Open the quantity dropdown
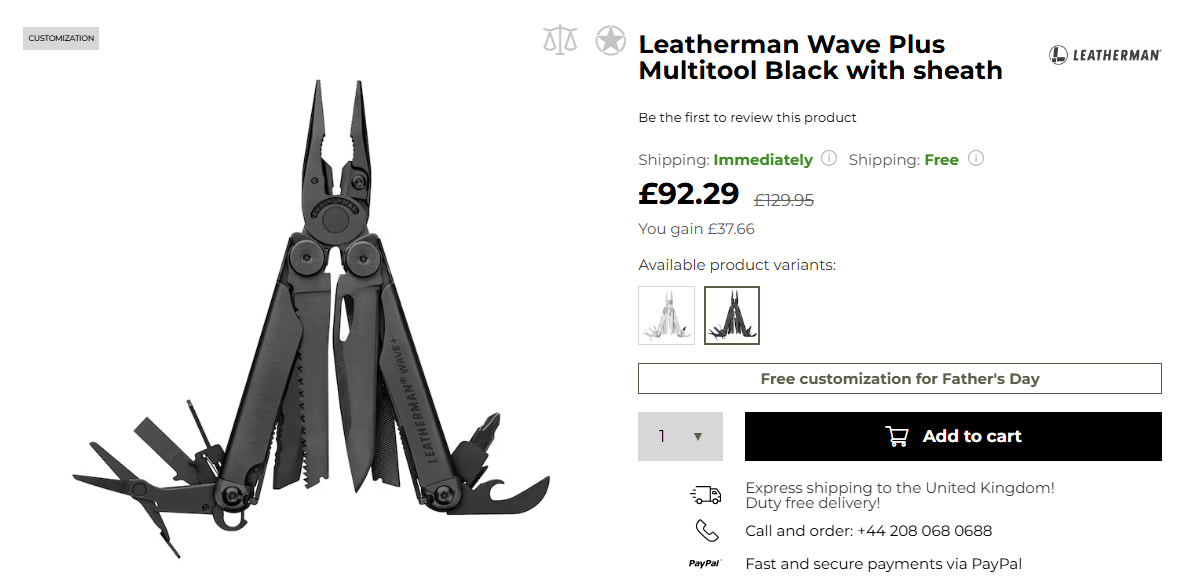 (680, 436)
